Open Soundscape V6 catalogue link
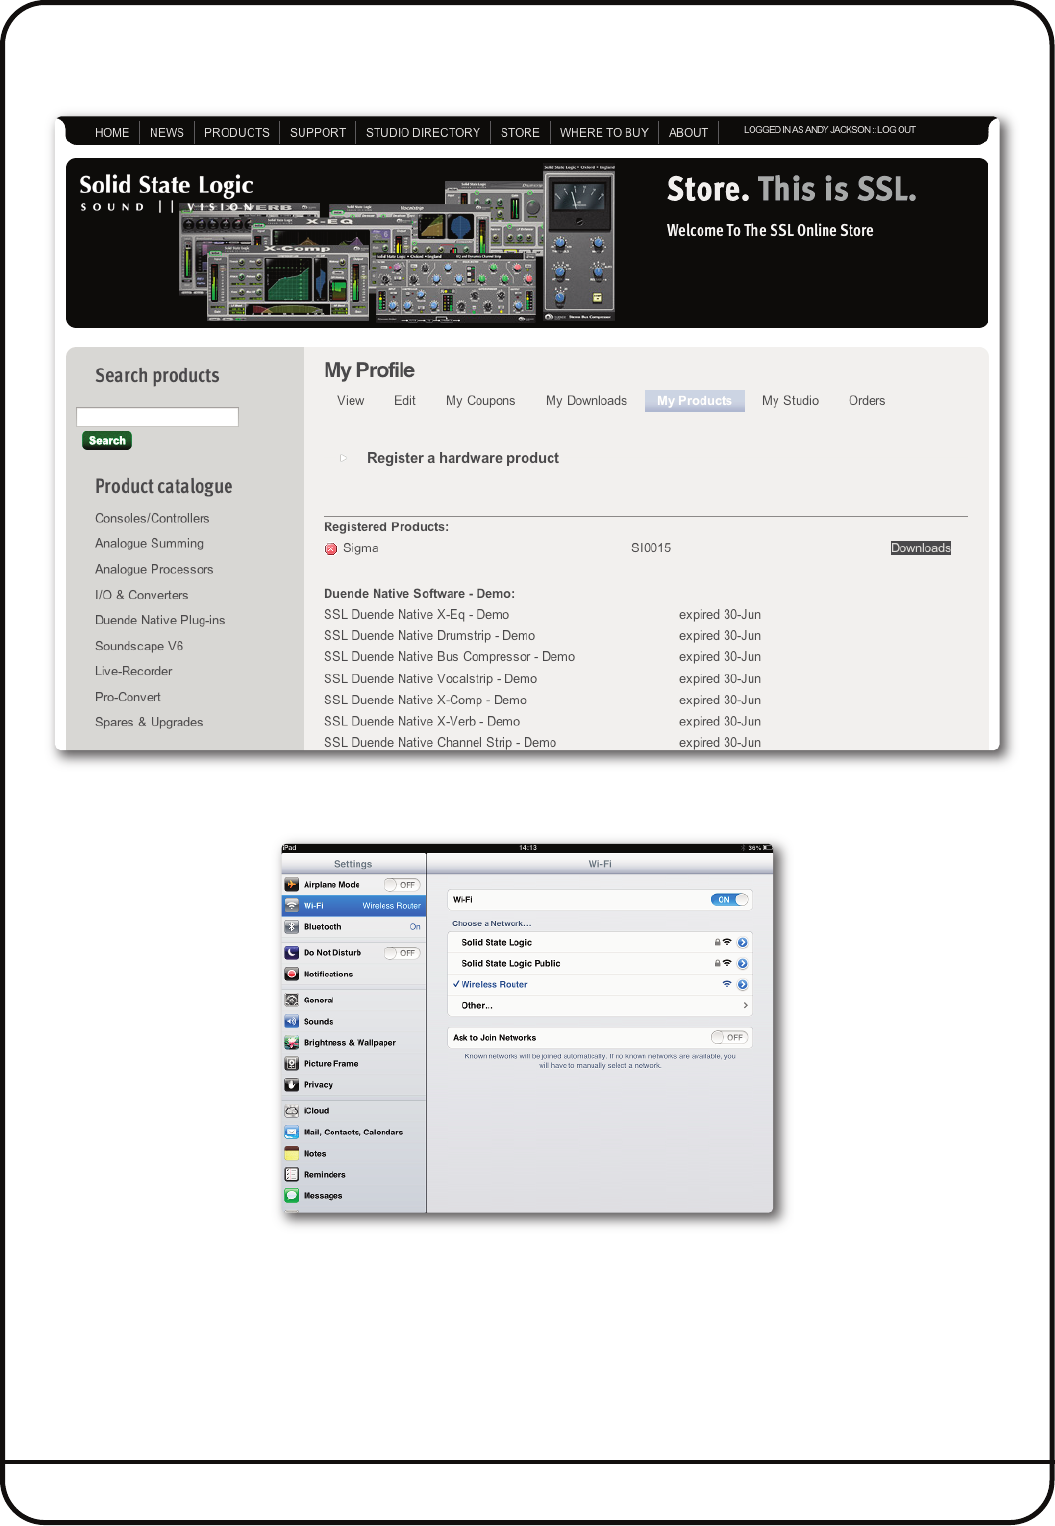 (139, 646)
